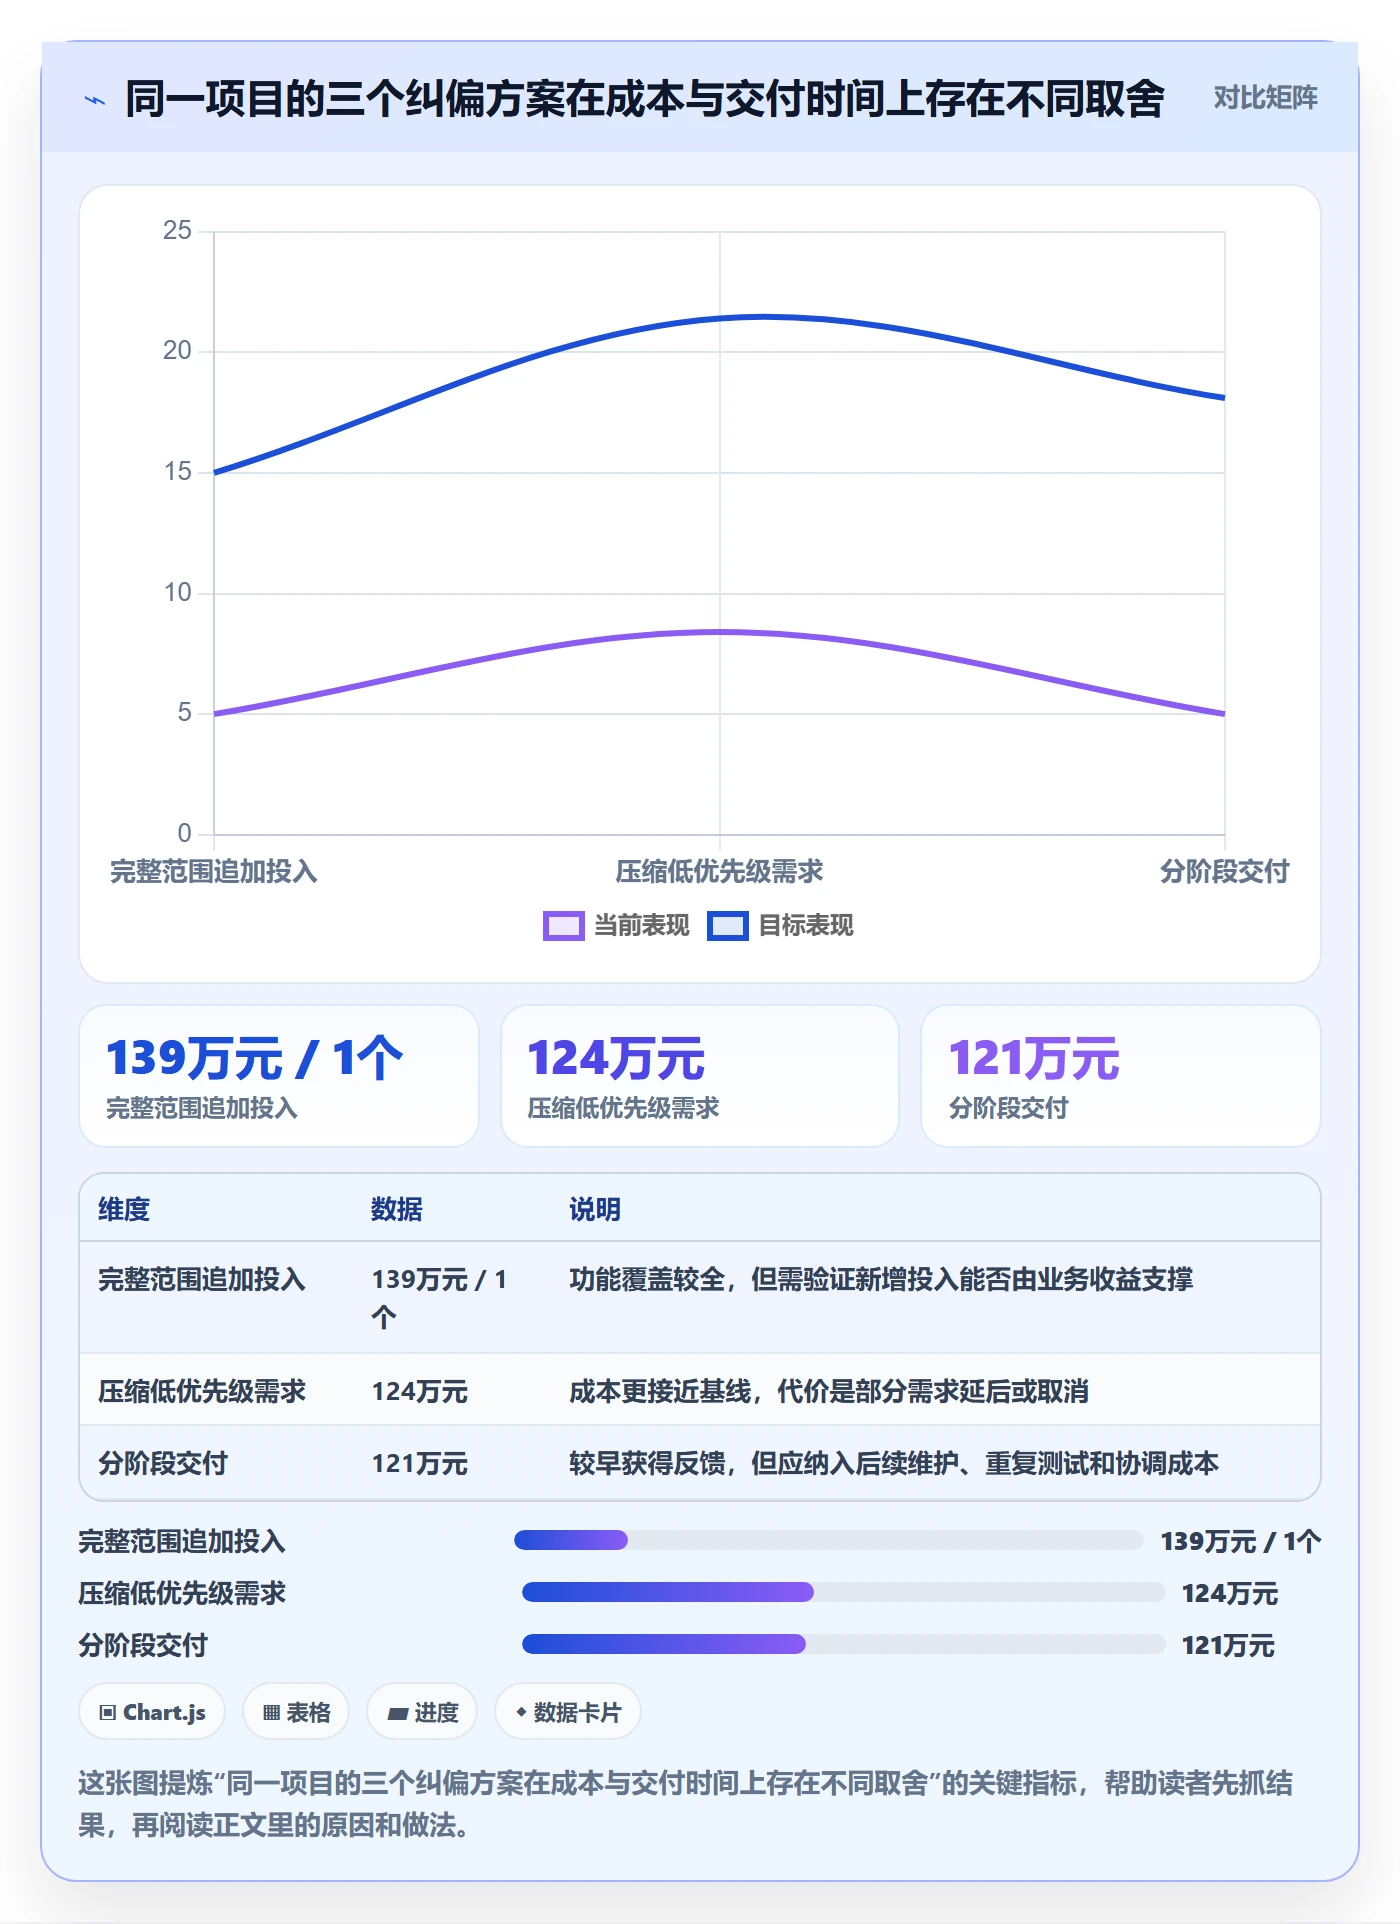Viewport: 1400px width, 1924px height.
Task: Click the 完整范围追加投入 progress bar
Action: 828,1540
